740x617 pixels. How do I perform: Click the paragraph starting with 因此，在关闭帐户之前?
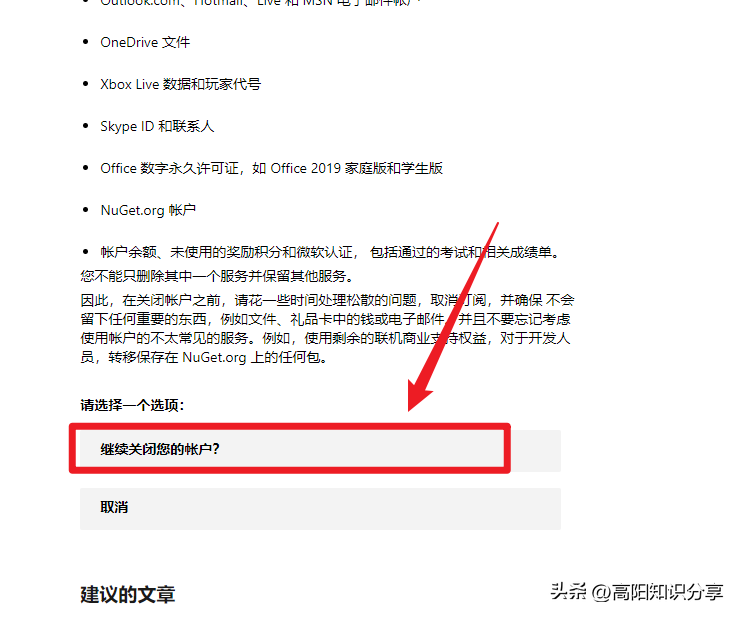coord(327,329)
